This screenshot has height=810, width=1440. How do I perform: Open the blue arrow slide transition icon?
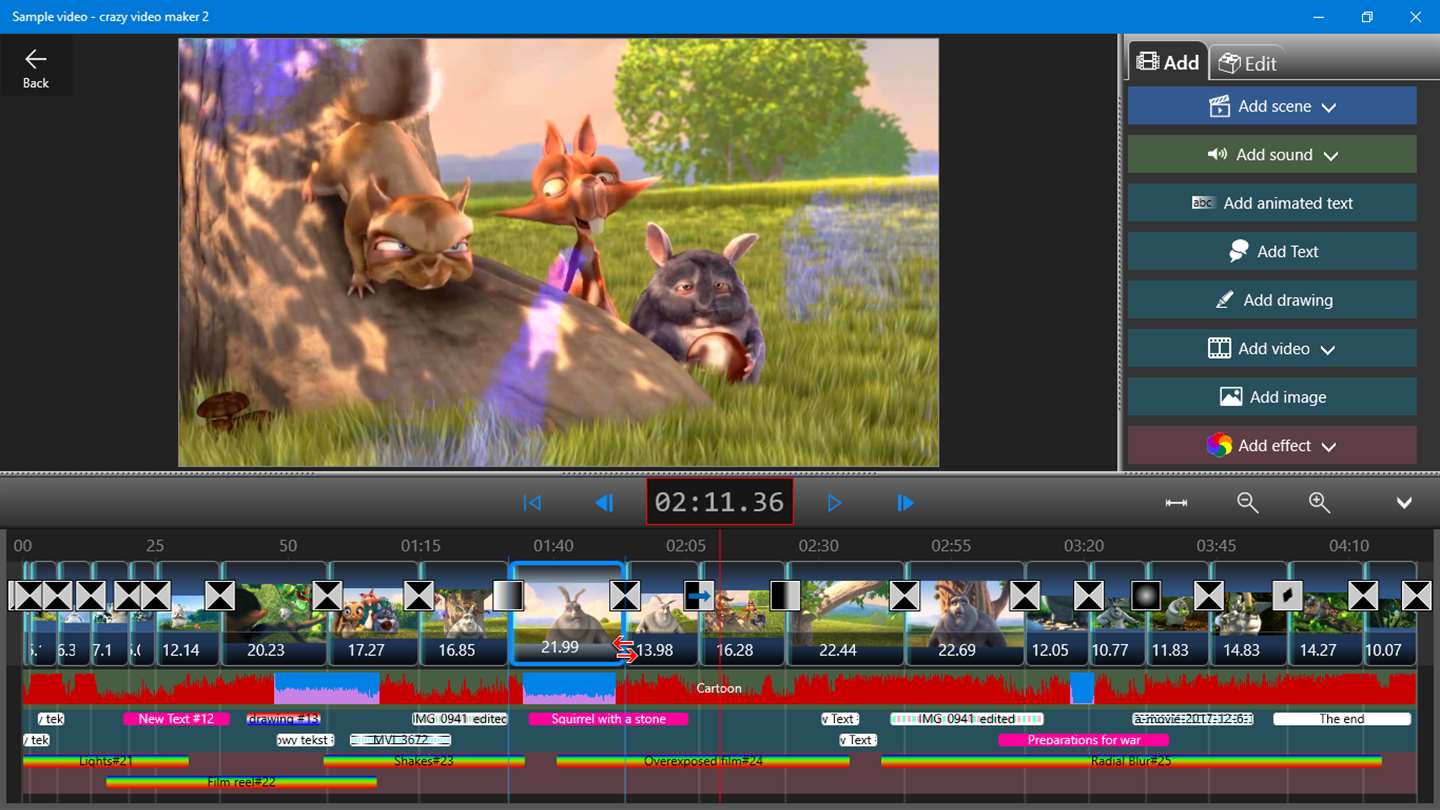point(699,596)
